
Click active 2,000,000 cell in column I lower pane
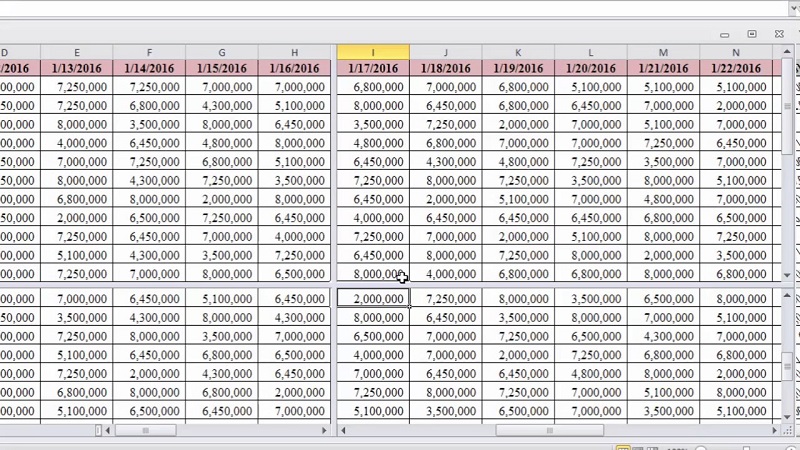373,298
